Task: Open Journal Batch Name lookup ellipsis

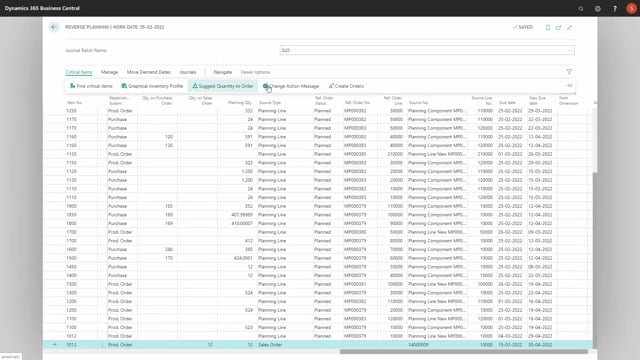Action: point(570,50)
